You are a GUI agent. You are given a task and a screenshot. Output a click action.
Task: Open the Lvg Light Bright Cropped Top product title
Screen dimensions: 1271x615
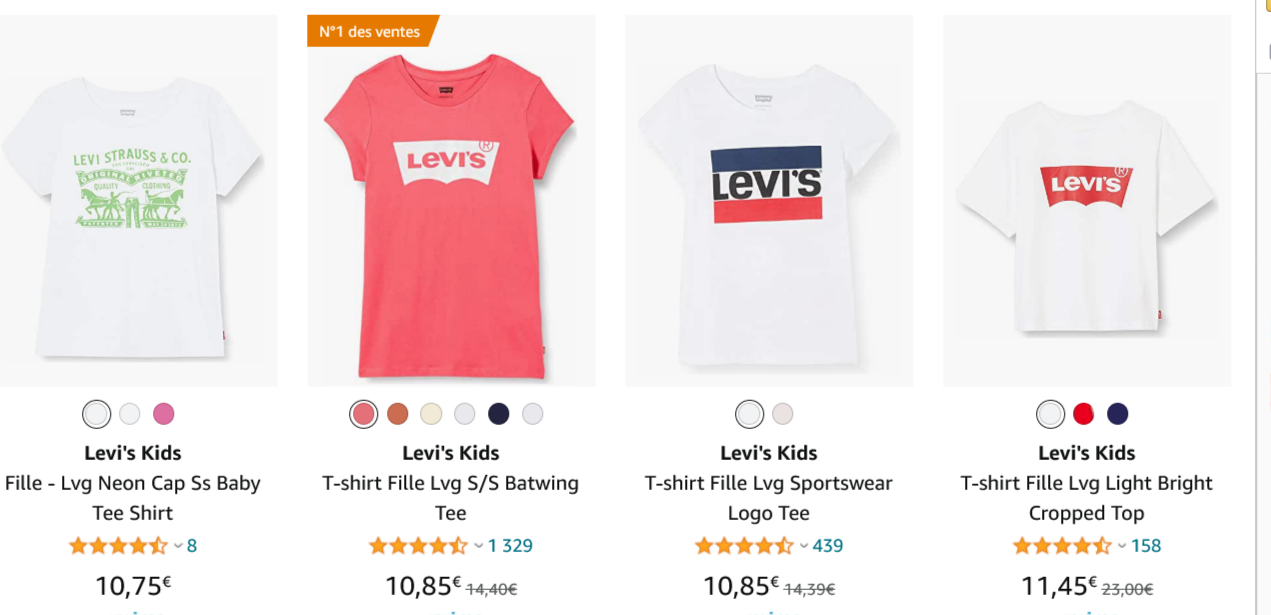point(1087,497)
